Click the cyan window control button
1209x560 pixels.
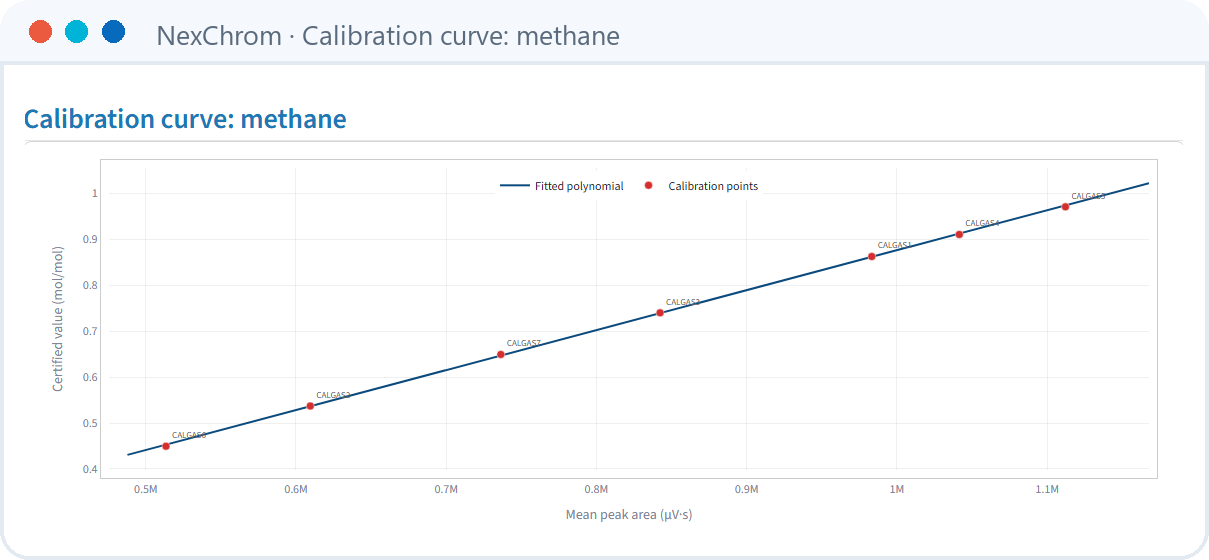click(77, 32)
